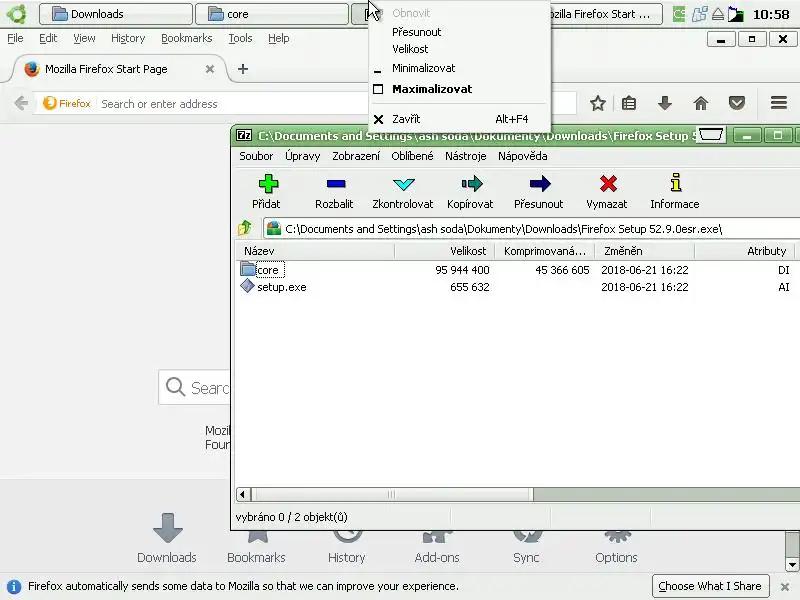Open the Informace info icon in 7-Zip
Screen dimensions: 800x600
pos(676,183)
